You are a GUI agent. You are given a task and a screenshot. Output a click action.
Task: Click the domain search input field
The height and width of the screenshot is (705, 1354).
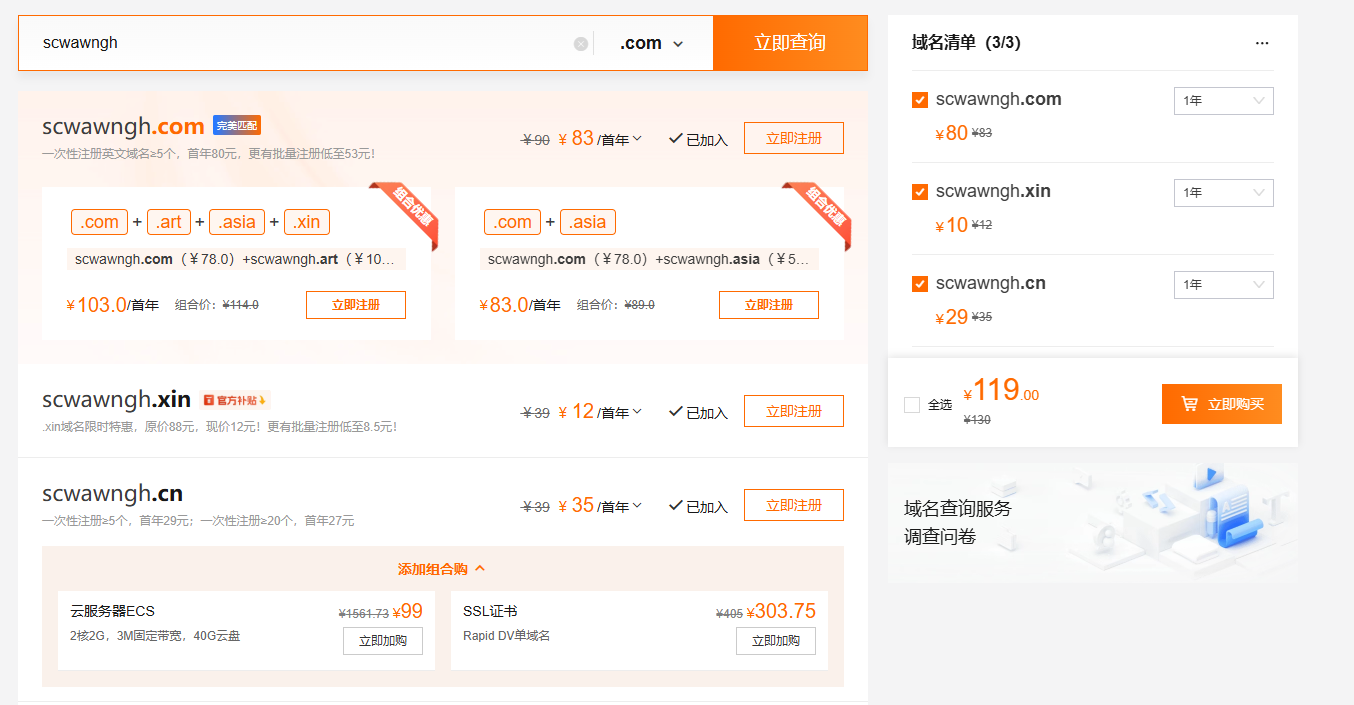point(305,43)
